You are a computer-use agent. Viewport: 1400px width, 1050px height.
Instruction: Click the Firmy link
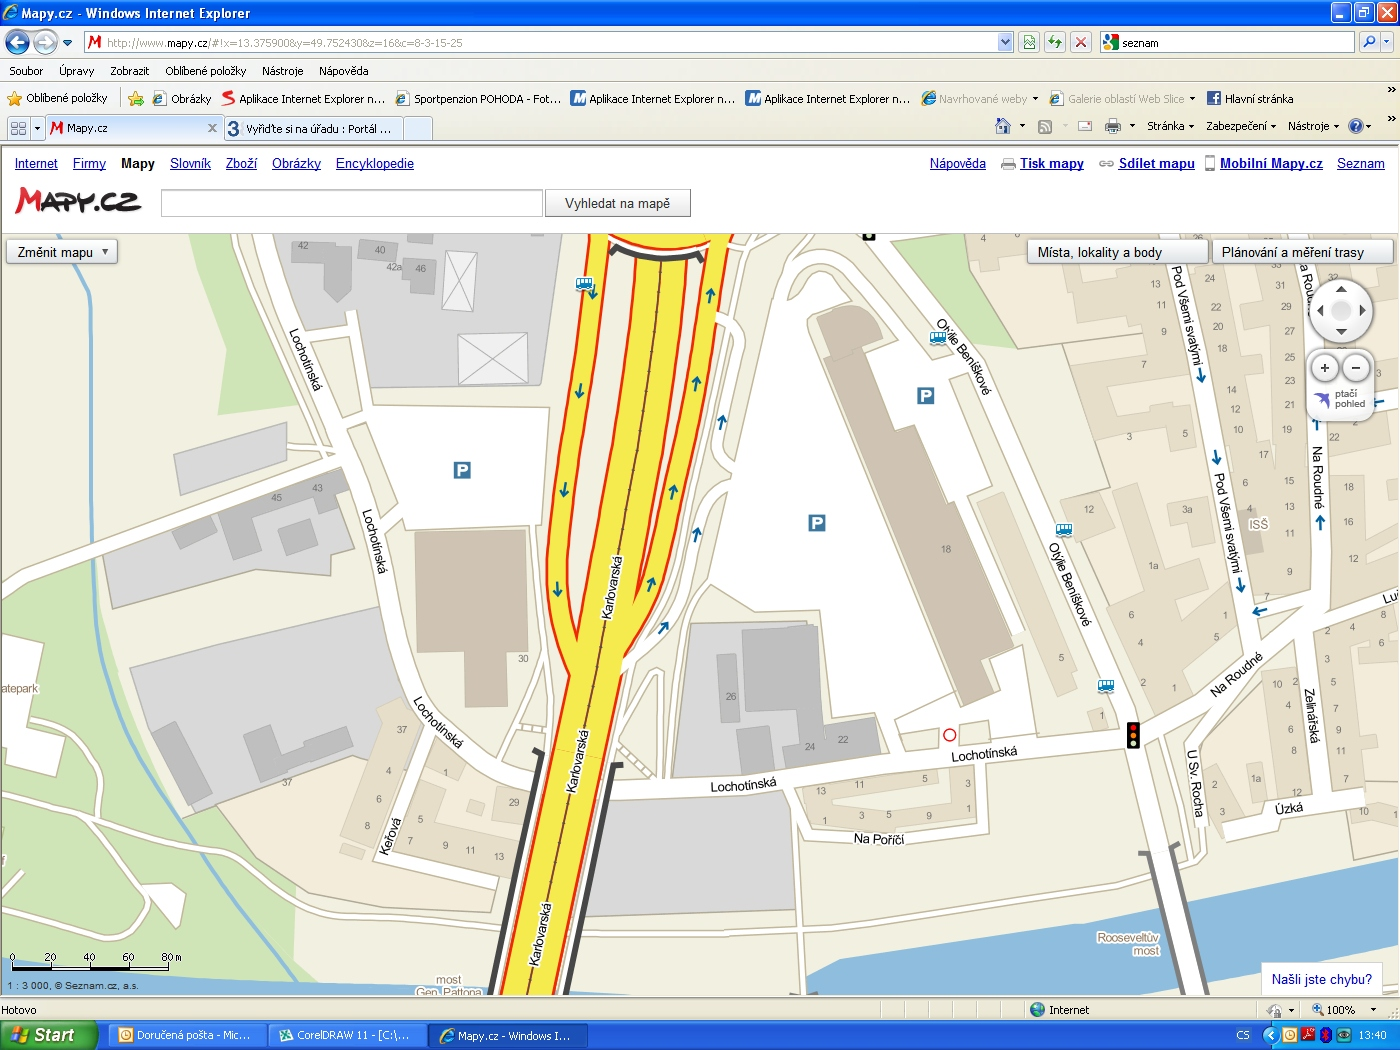point(89,163)
